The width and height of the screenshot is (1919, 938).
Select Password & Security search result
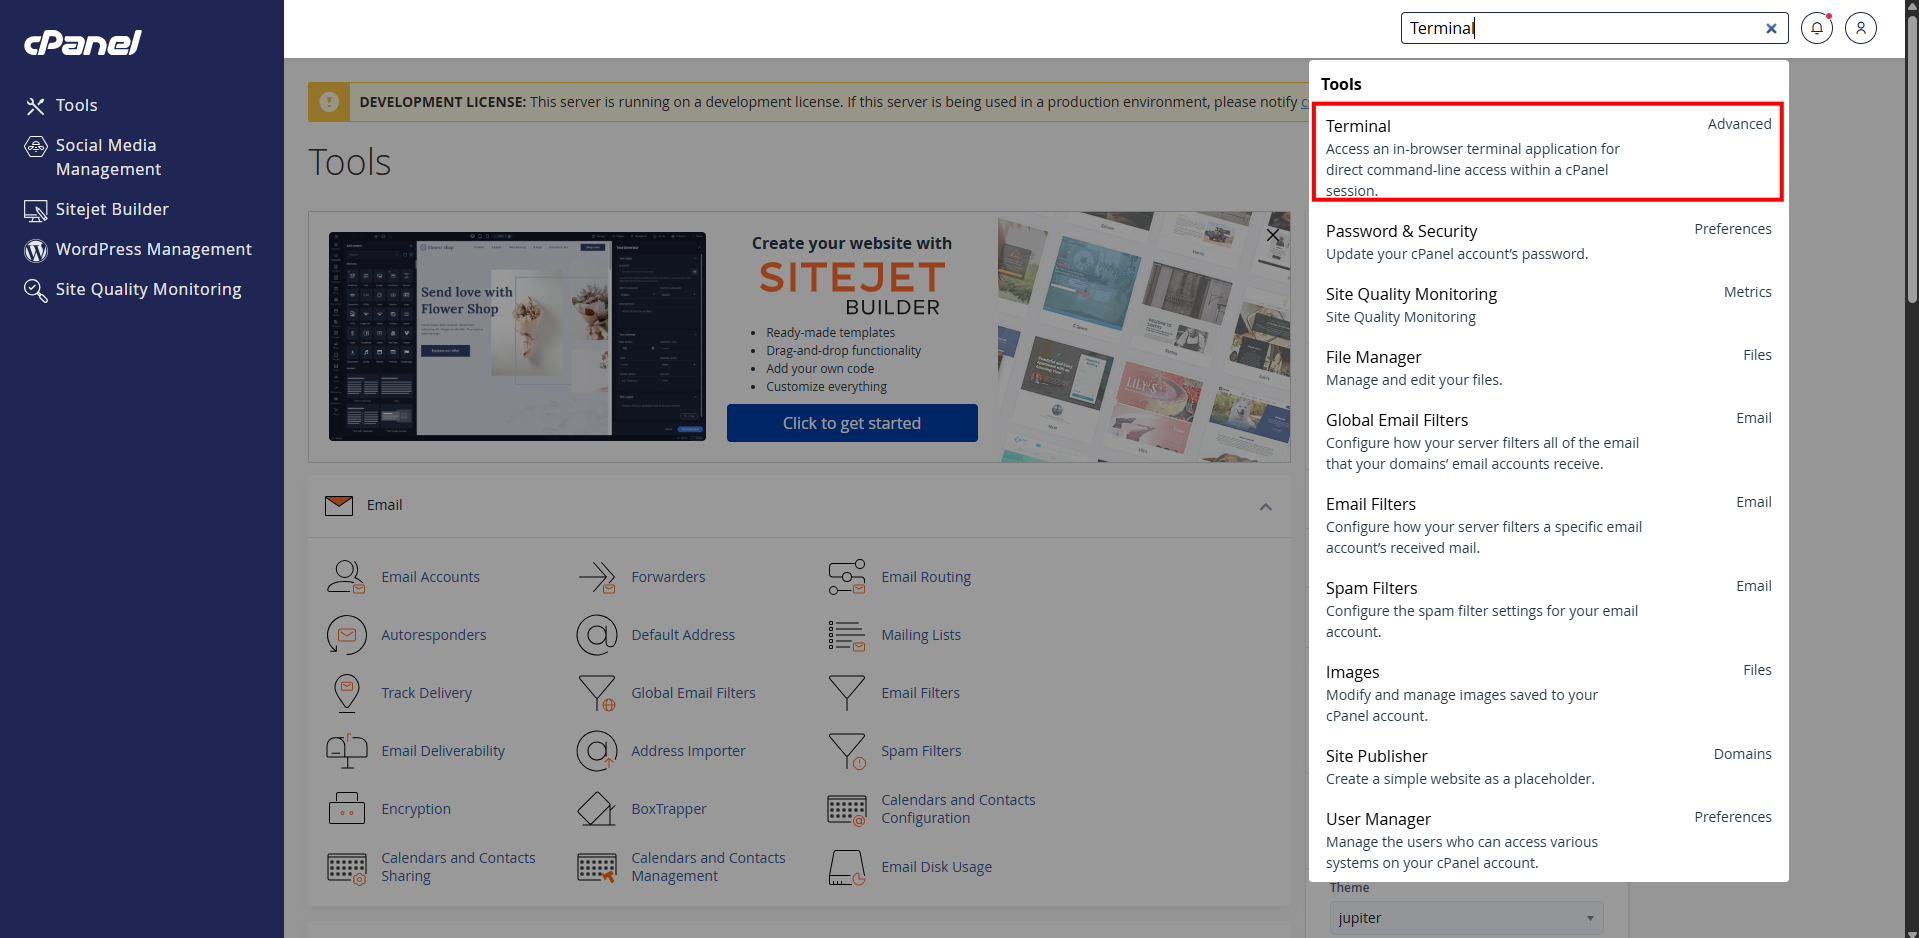tap(1549, 242)
